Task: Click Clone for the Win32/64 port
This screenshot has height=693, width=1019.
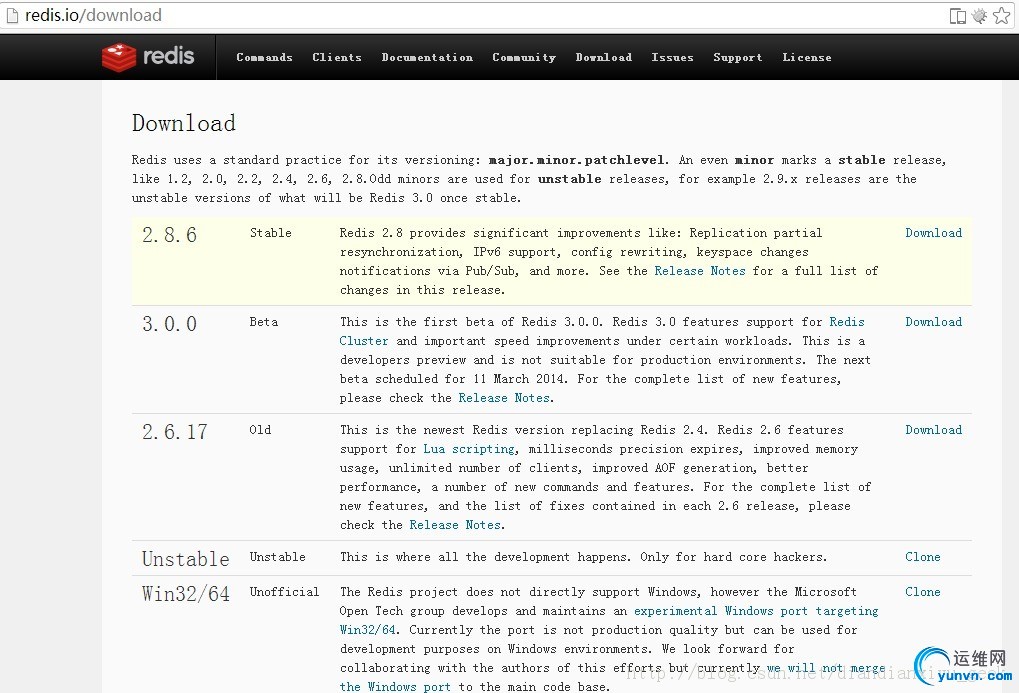Action: pyautogui.click(x=923, y=592)
